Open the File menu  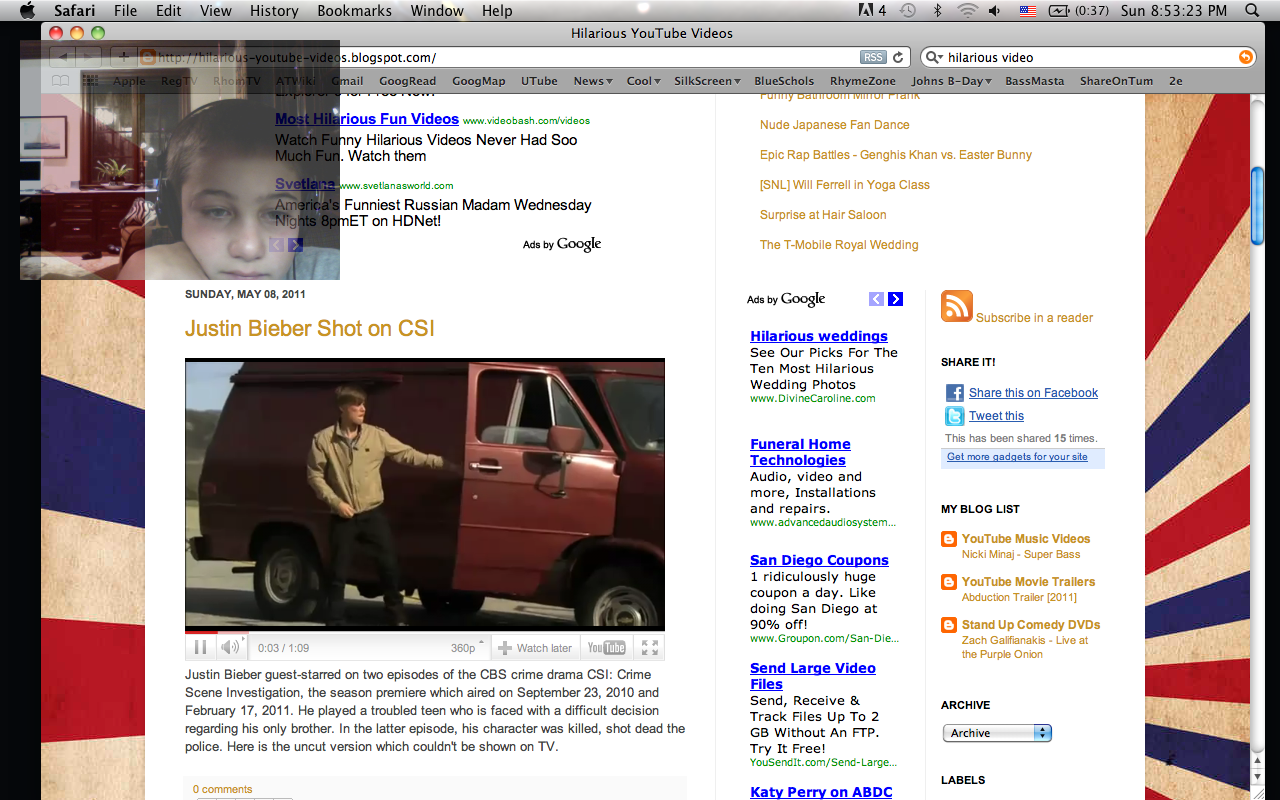pos(125,11)
